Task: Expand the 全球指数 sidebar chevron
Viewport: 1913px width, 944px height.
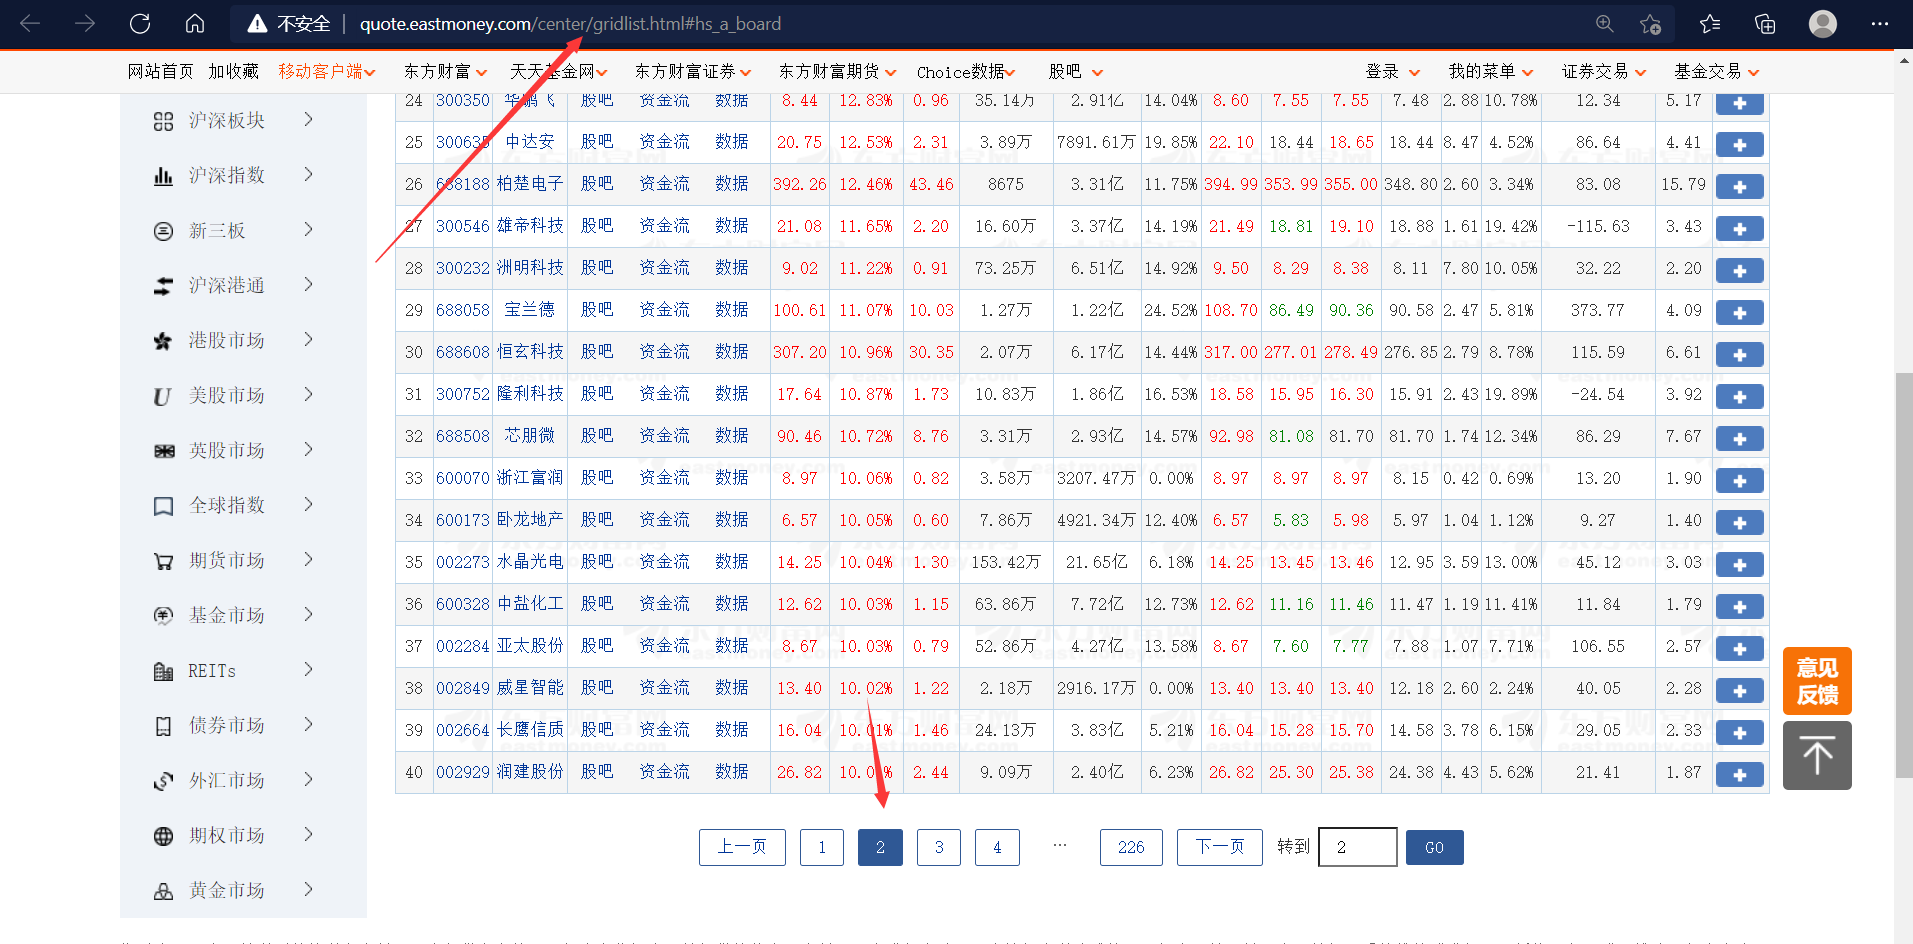Action: click(308, 504)
